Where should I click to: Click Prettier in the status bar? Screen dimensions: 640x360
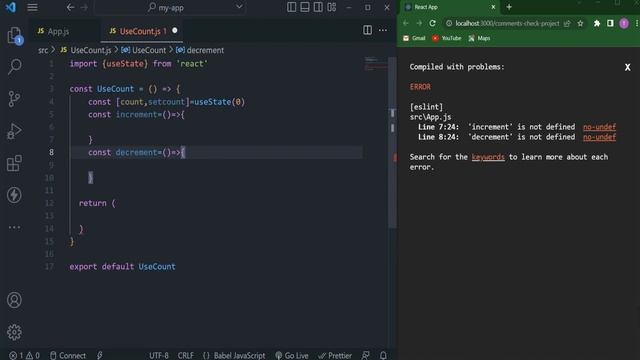pos(335,356)
